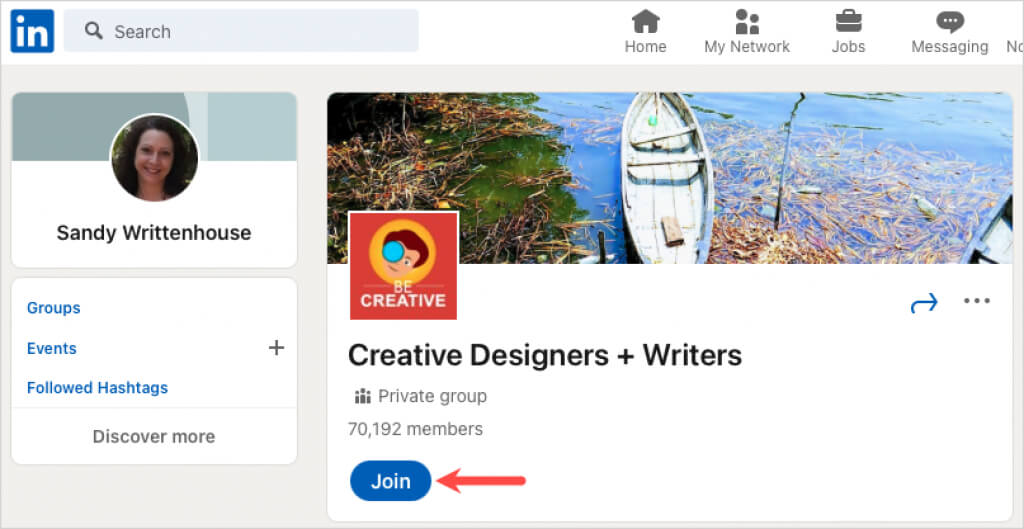This screenshot has height=529, width=1024.
Task: Click the Sandy Writtenhouse name link
Action: click(x=154, y=233)
